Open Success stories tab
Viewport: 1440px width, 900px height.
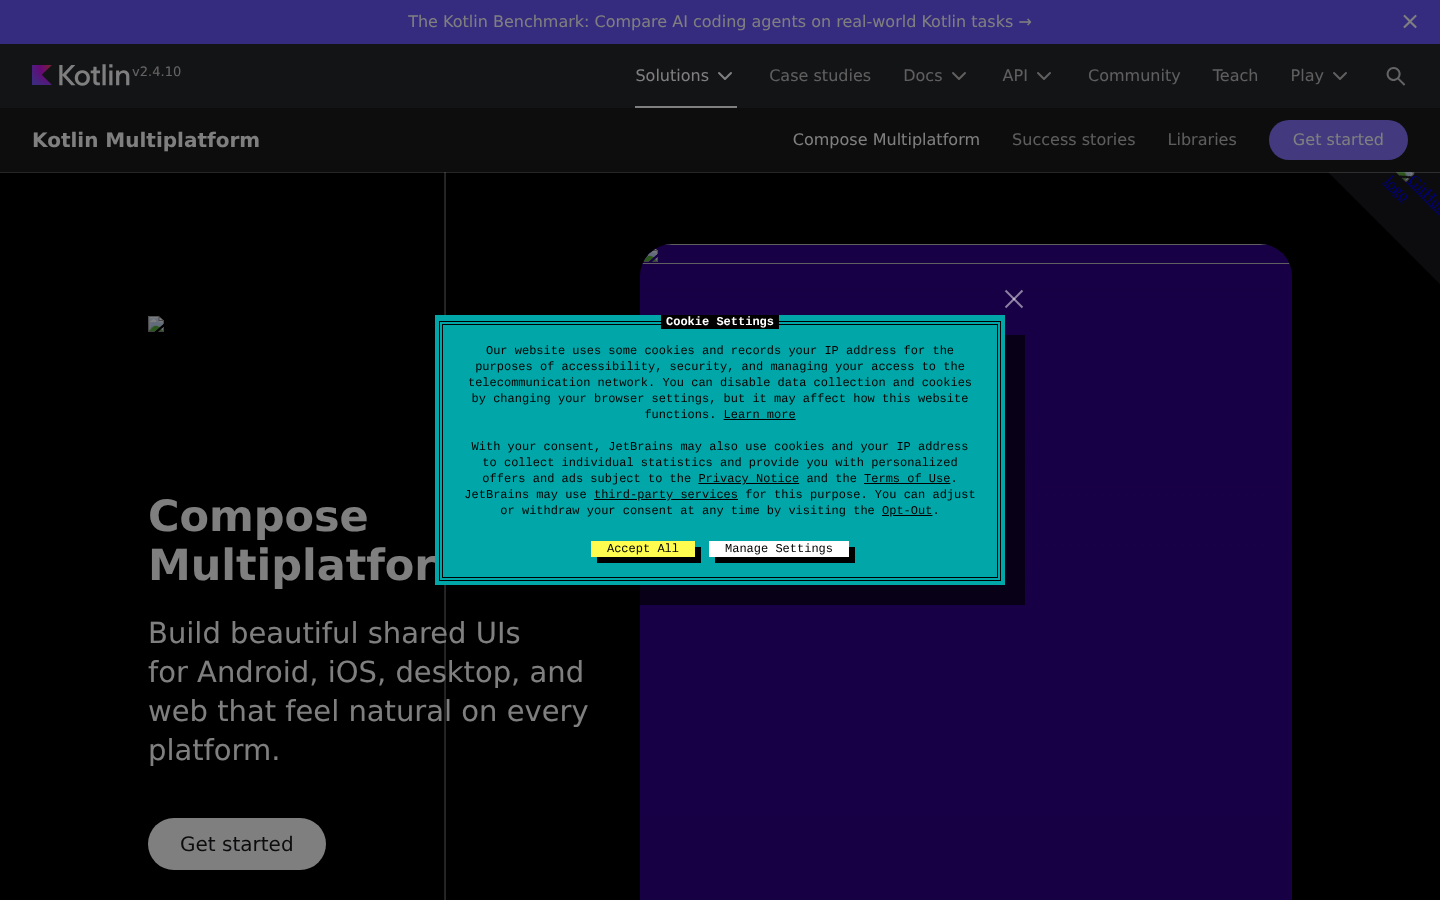[1073, 140]
